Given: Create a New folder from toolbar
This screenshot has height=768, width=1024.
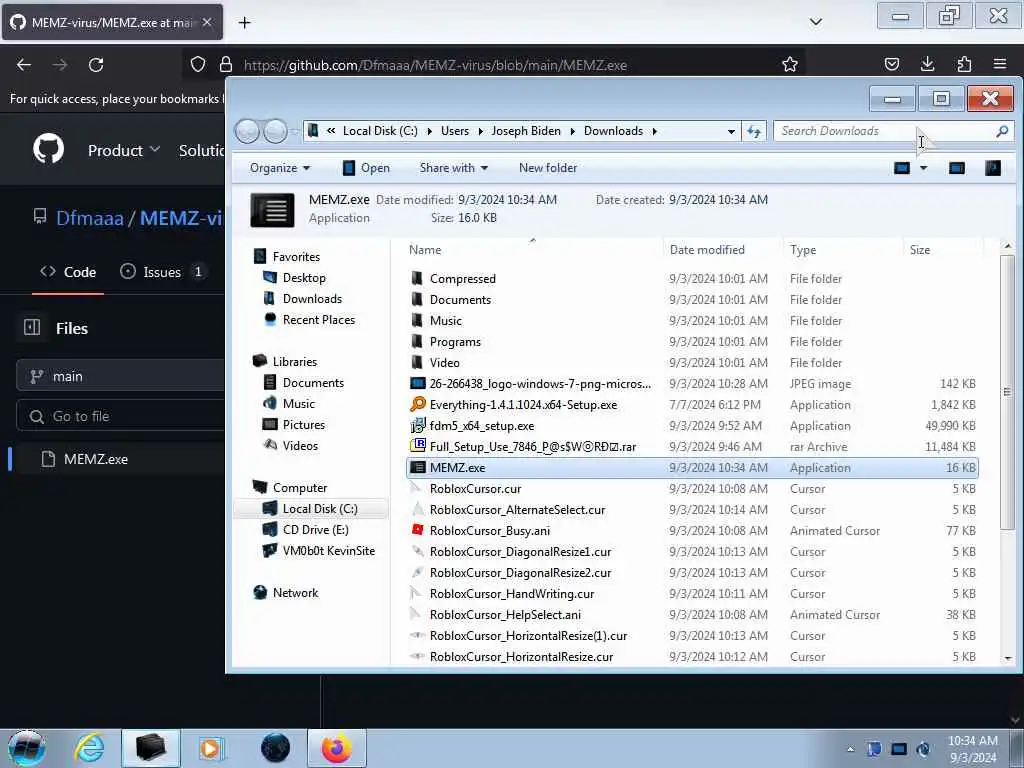Looking at the screenshot, I should tap(548, 168).
